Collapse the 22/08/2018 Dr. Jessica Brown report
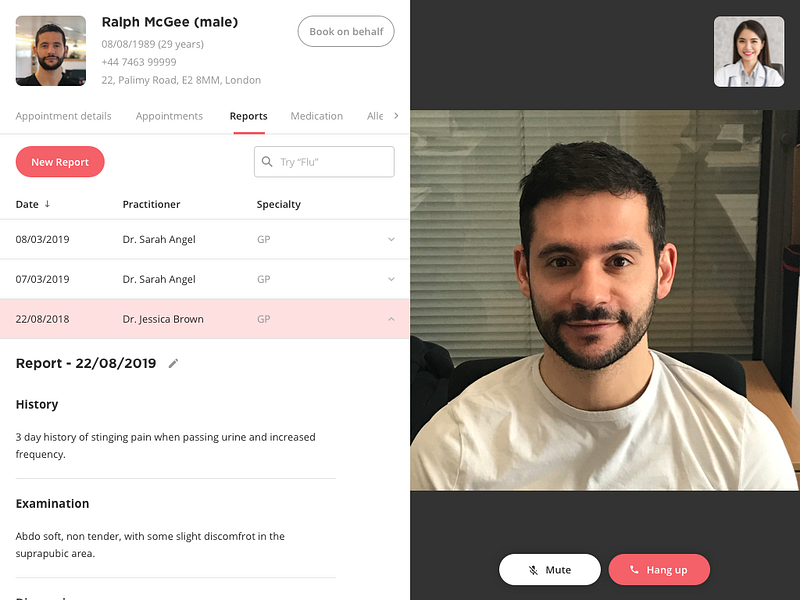Screen dimensions: 800x600 (x=391, y=319)
